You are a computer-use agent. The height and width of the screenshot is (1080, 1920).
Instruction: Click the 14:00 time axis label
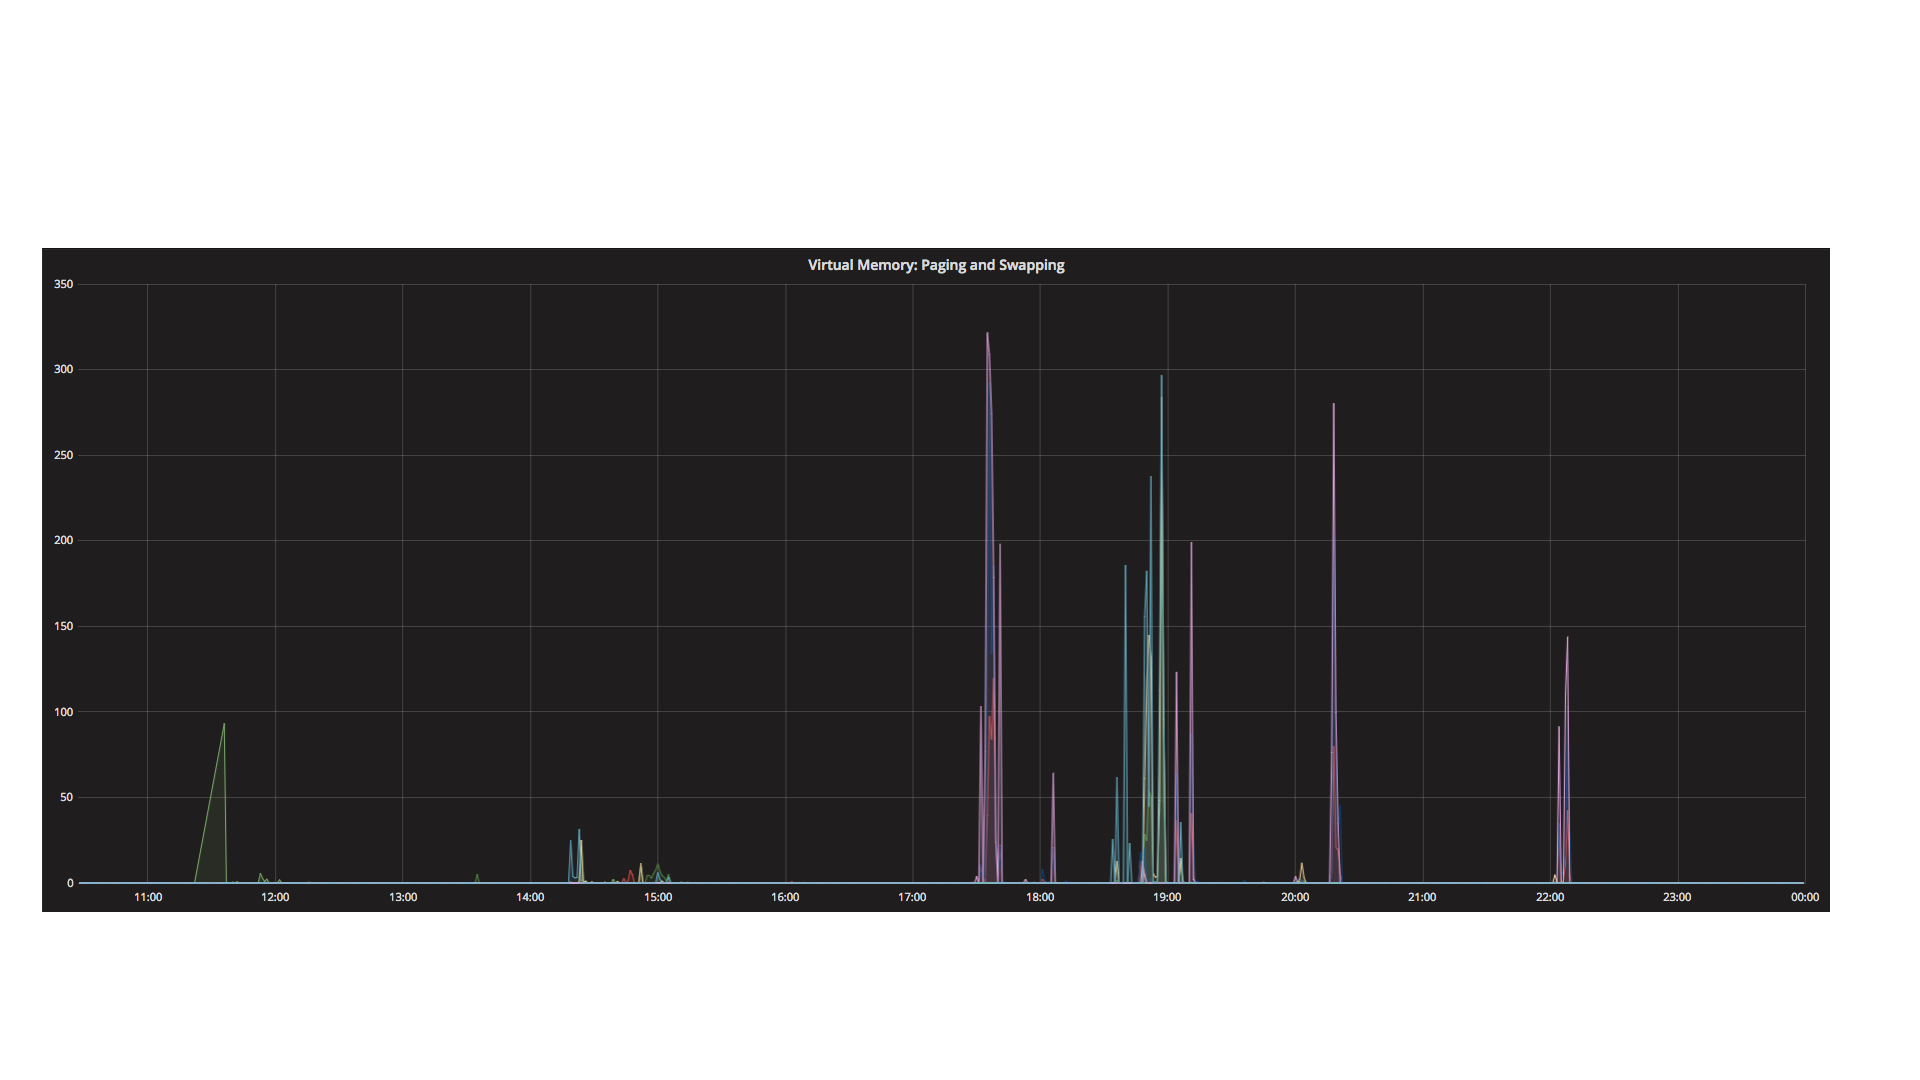click(530, 897)
